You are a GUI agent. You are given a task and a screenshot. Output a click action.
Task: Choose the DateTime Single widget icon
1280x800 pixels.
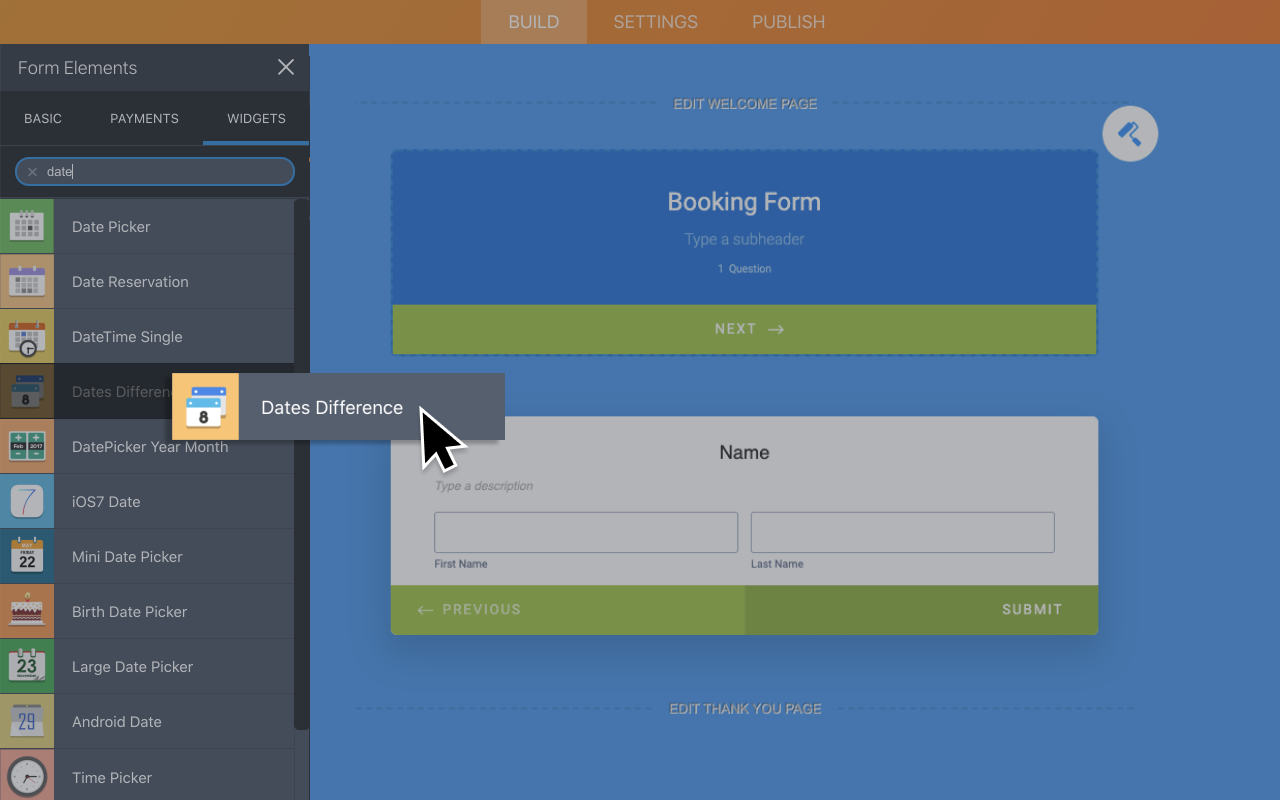[27, 337]
